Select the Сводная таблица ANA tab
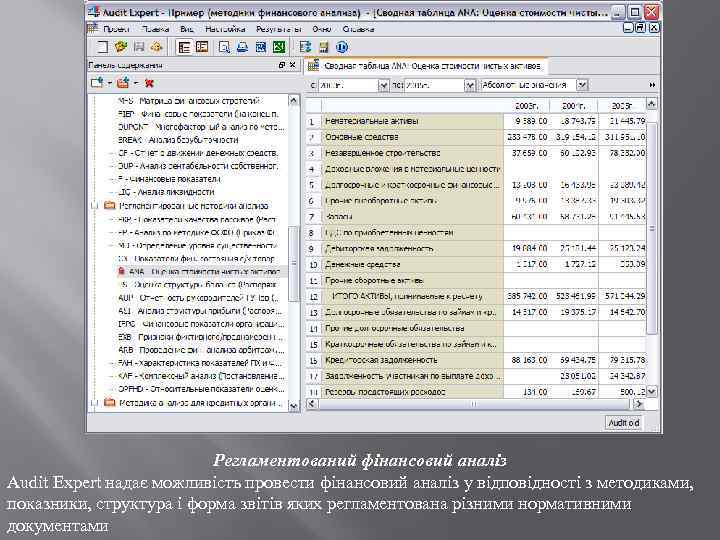 pyautogui.click(x=426, y=66)
